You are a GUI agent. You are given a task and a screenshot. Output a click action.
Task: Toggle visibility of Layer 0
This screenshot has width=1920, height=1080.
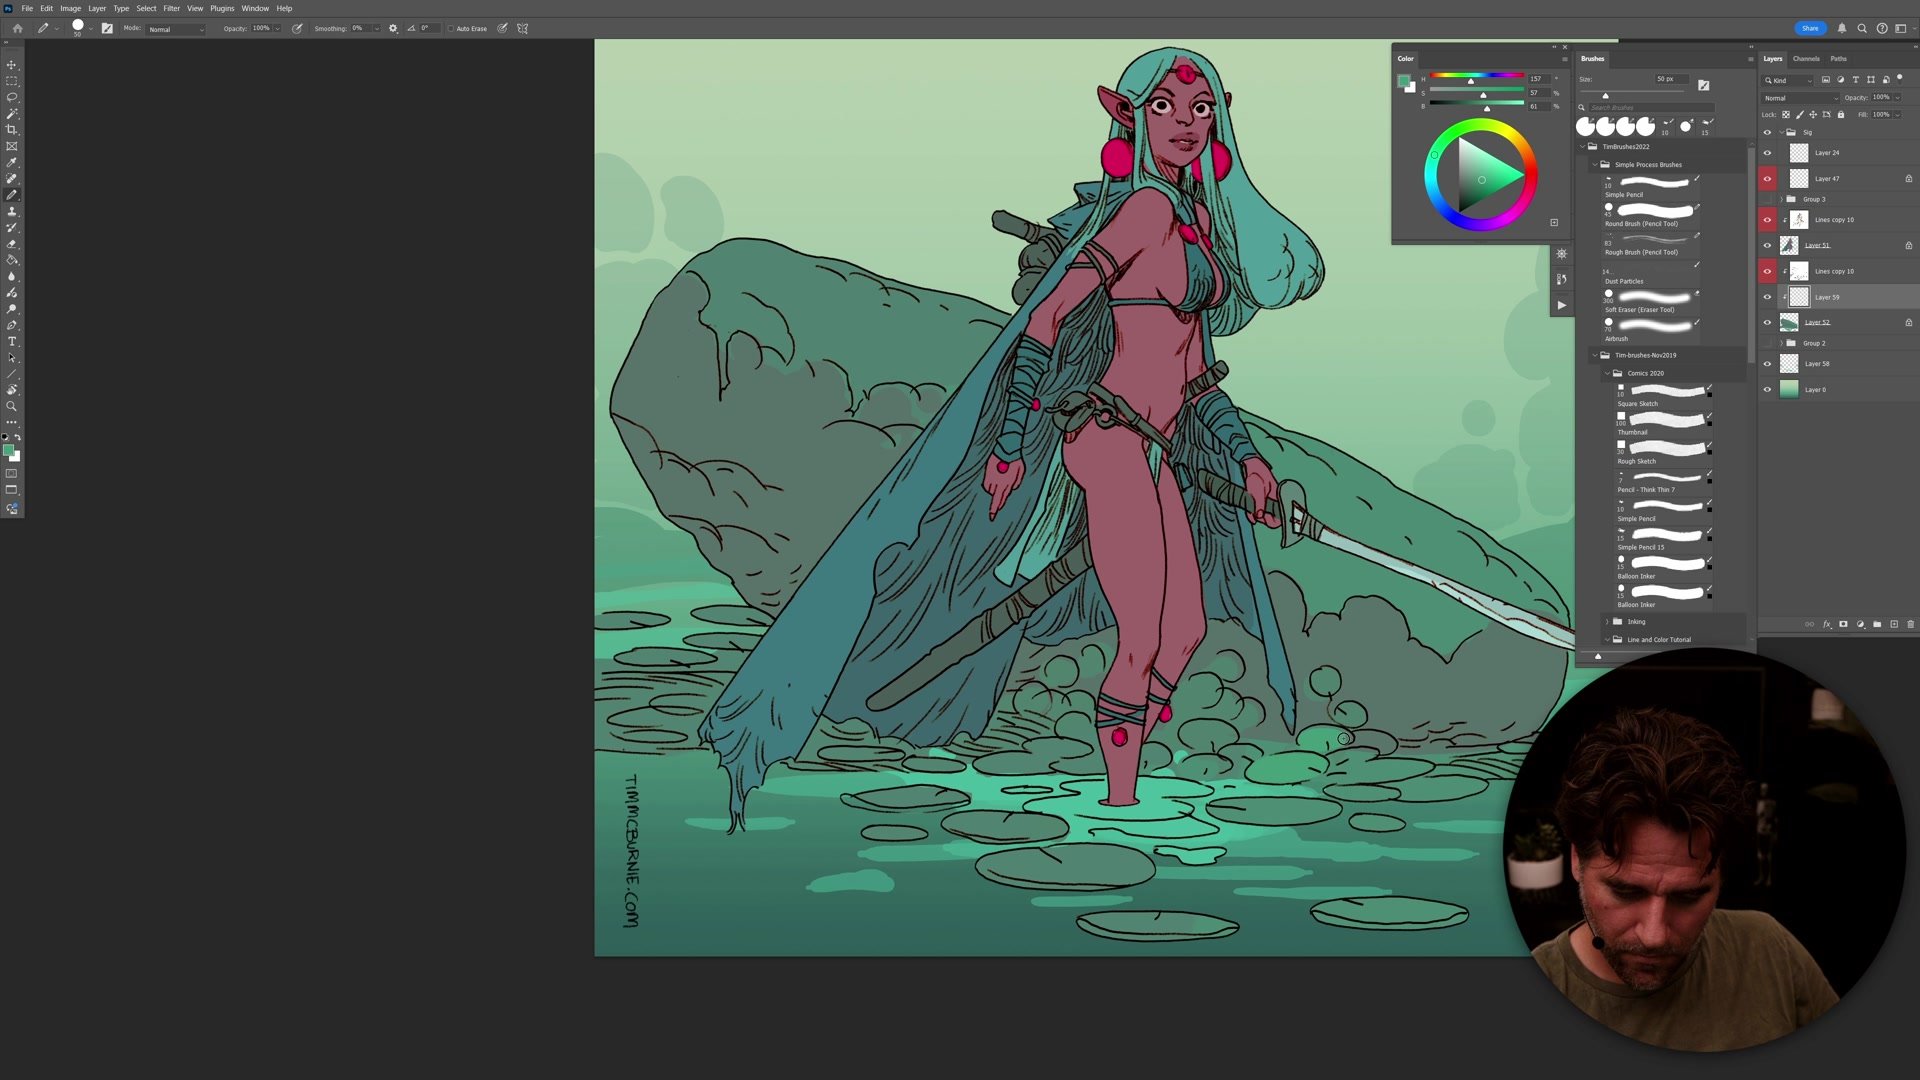[1767, 390]
